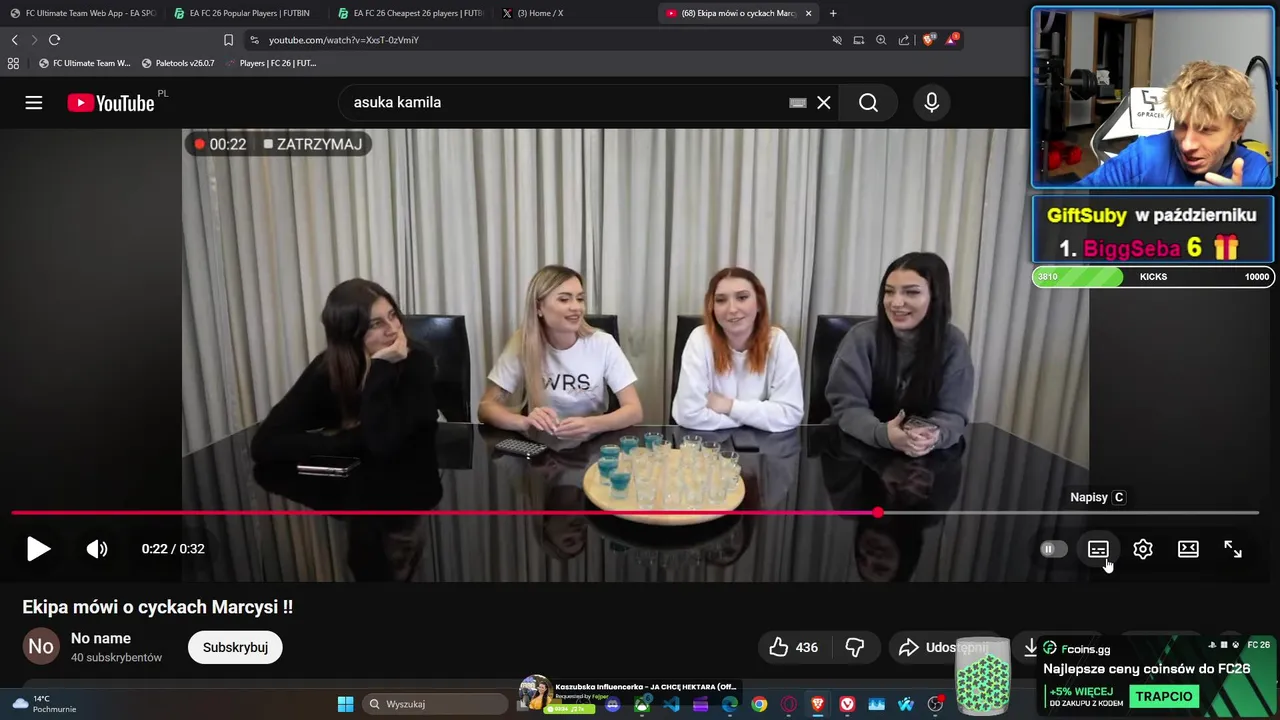Click the progress bar scrubber handle
The image size is (1280, 720).
[878, 513]
